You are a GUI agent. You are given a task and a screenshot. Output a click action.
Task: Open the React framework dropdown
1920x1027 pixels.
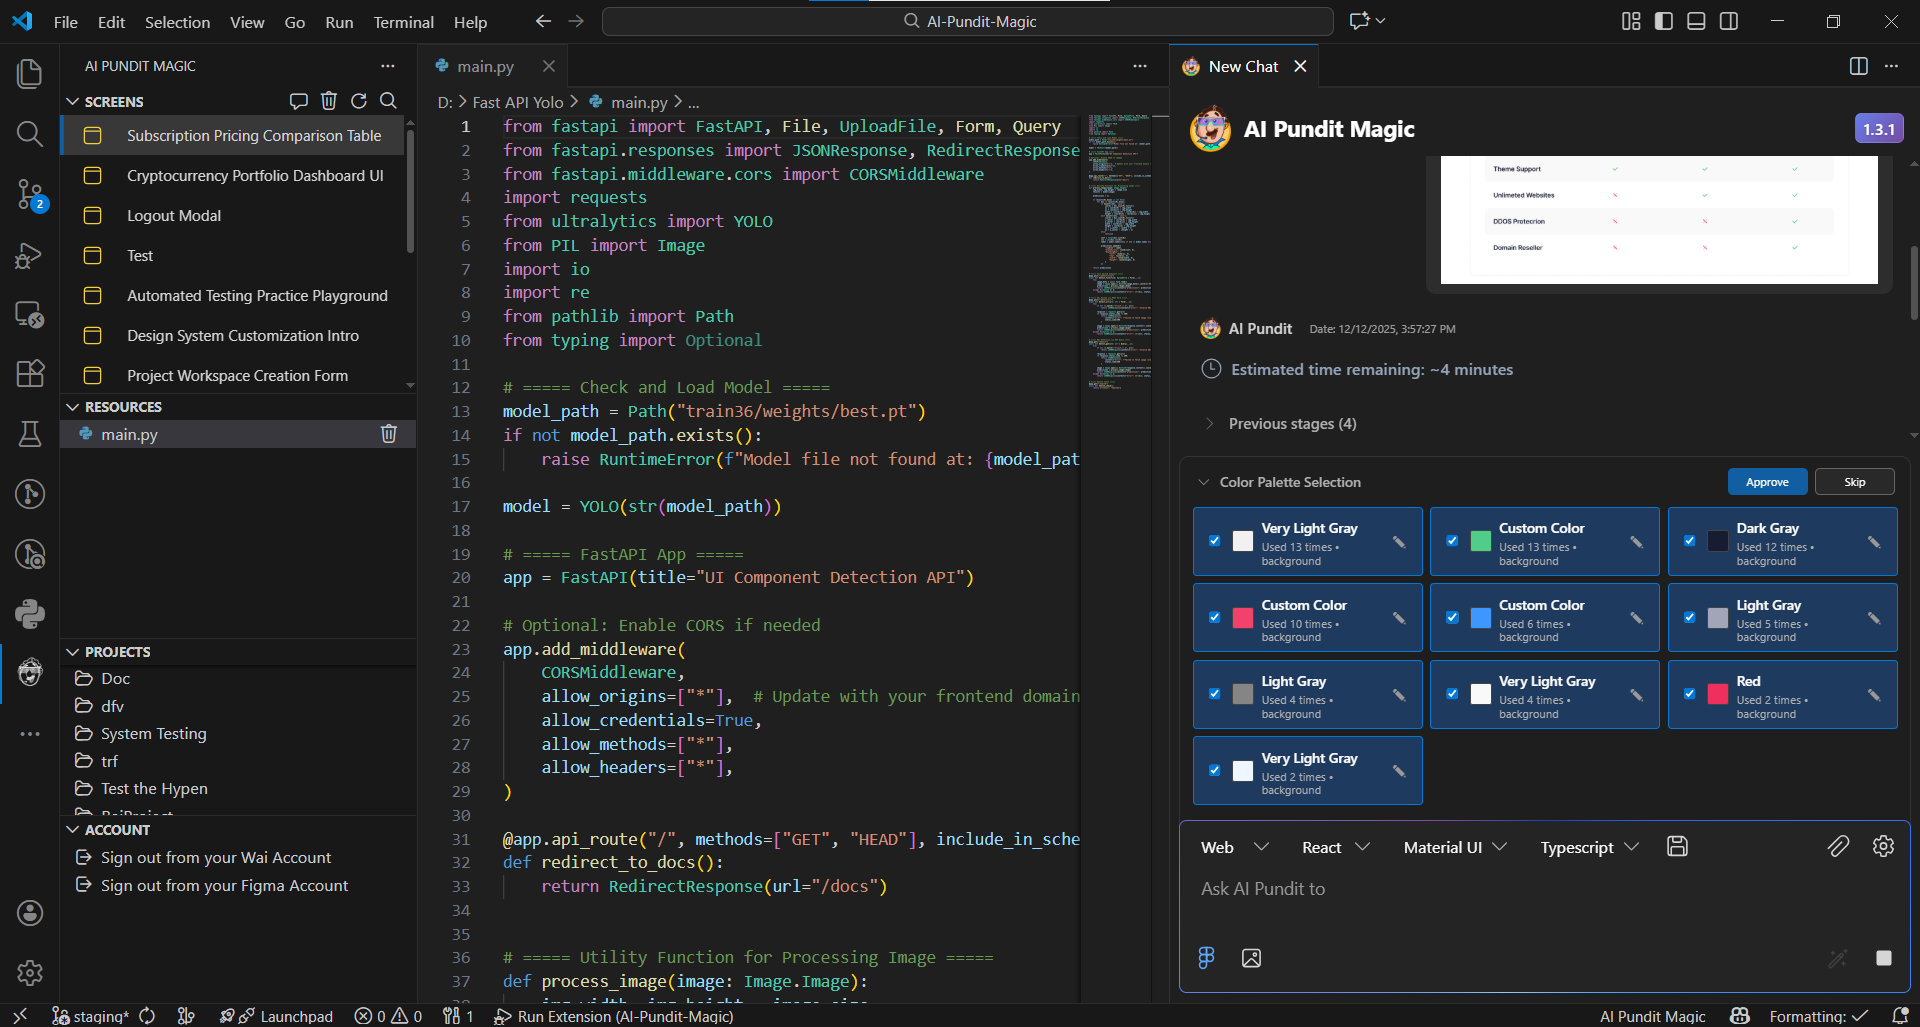pyautogui.click(x=1335, y=846)
